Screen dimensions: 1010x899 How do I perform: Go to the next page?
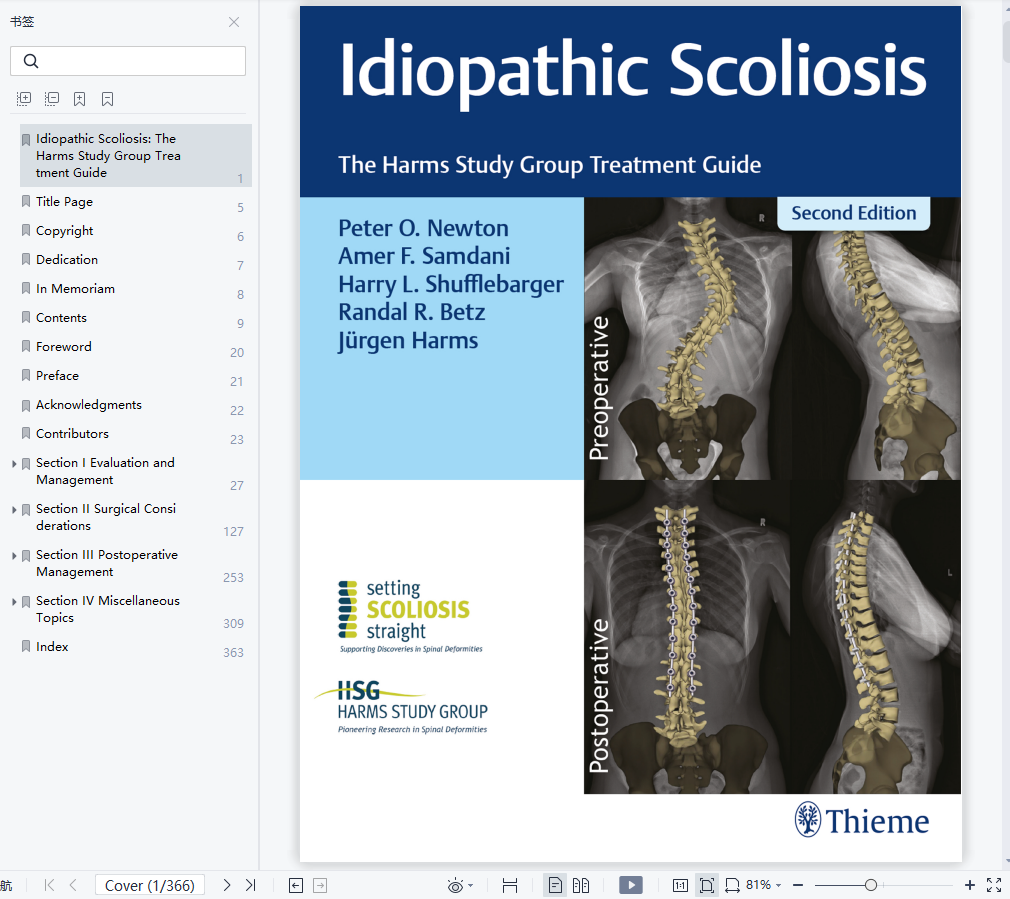coord(226,885)
